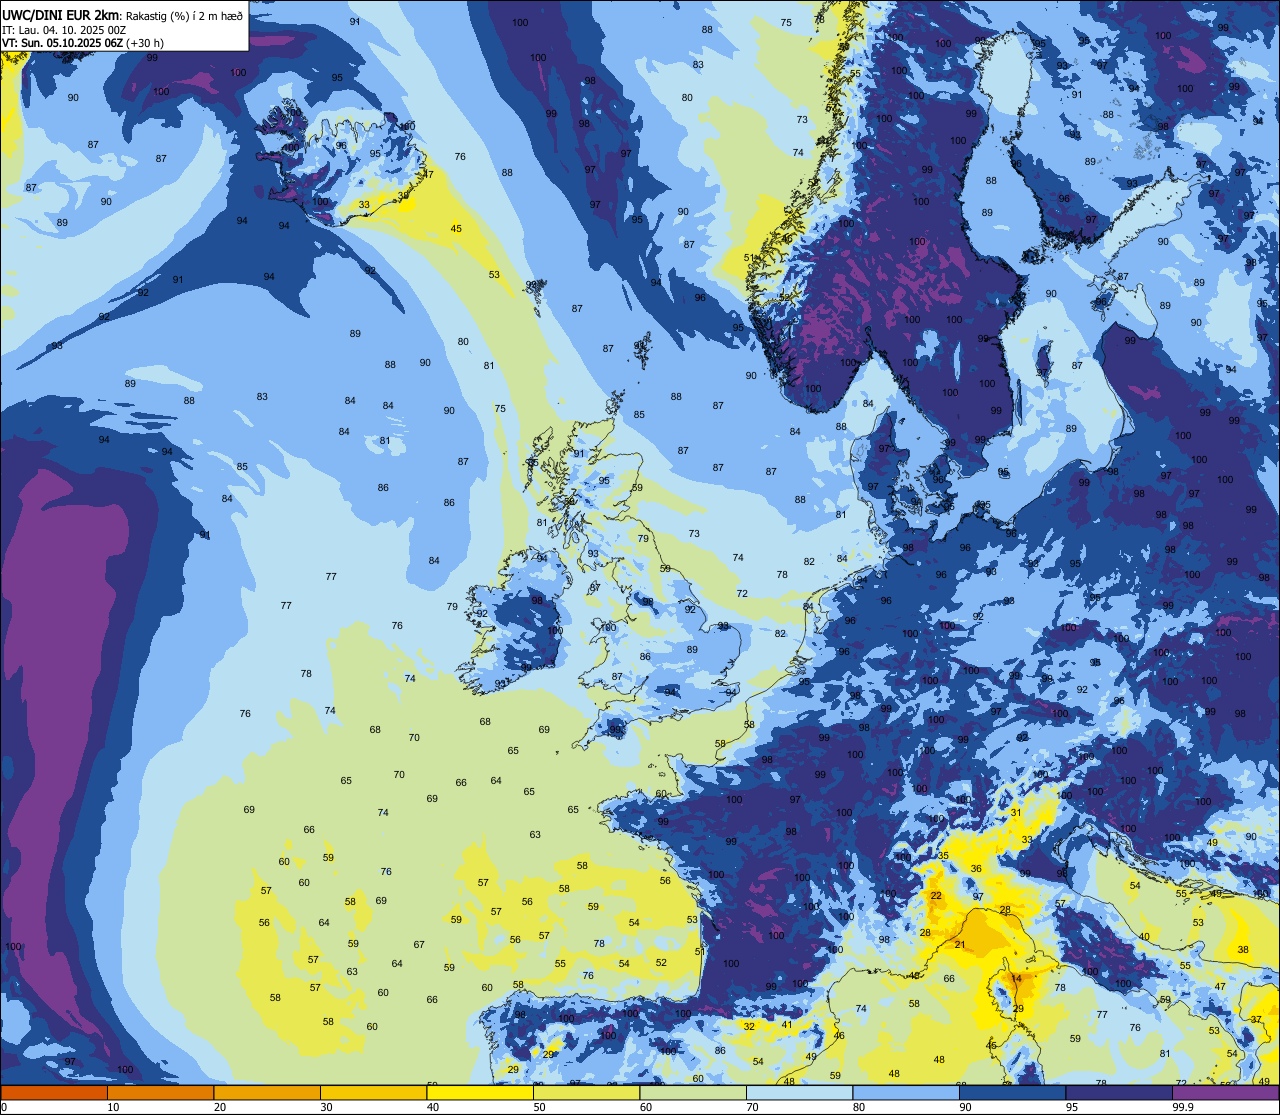The image size is (1280, 1115).
Task: Click the humidity value '45' southeast of Iceland
Action: [x=456, y=229]
